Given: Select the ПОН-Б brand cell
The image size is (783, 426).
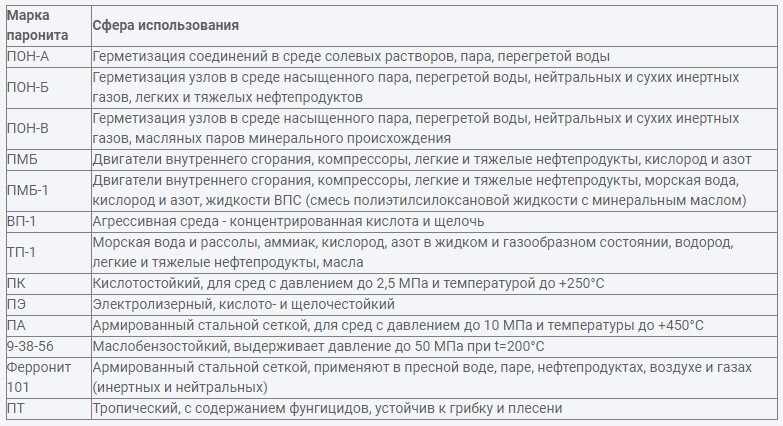Looking at the screenshot, I should pyautogui.click(x=48, y=87).
